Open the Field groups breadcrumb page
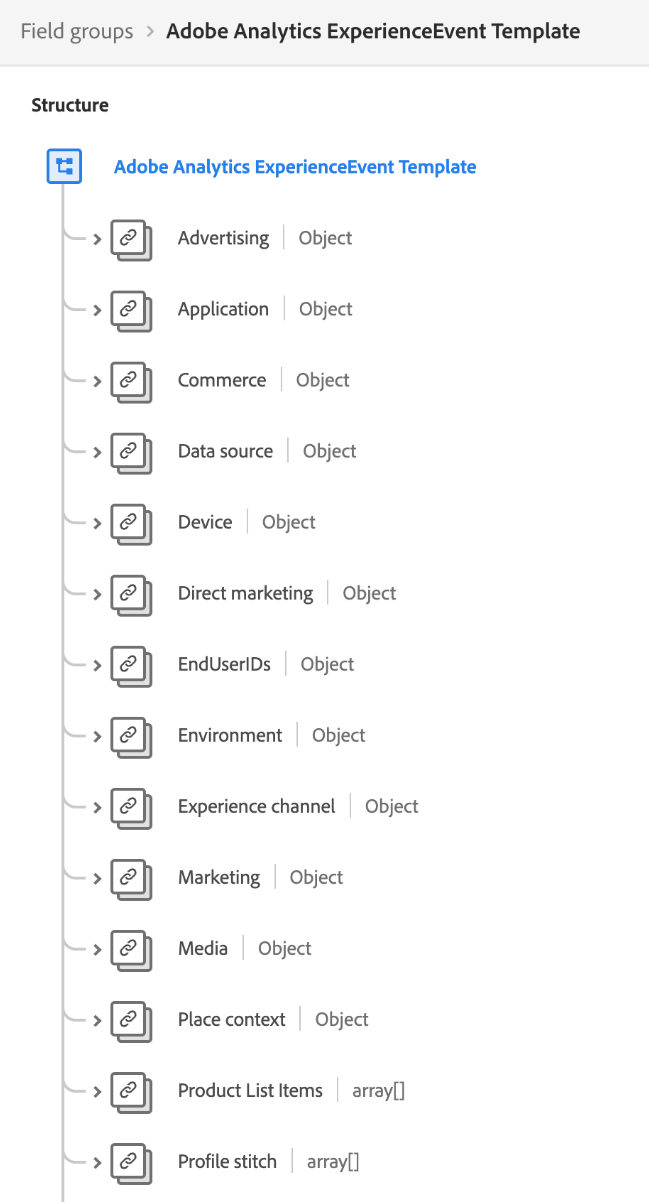Screen dimensions: 649x1204 pyautogui.click(x=76, y=31)
